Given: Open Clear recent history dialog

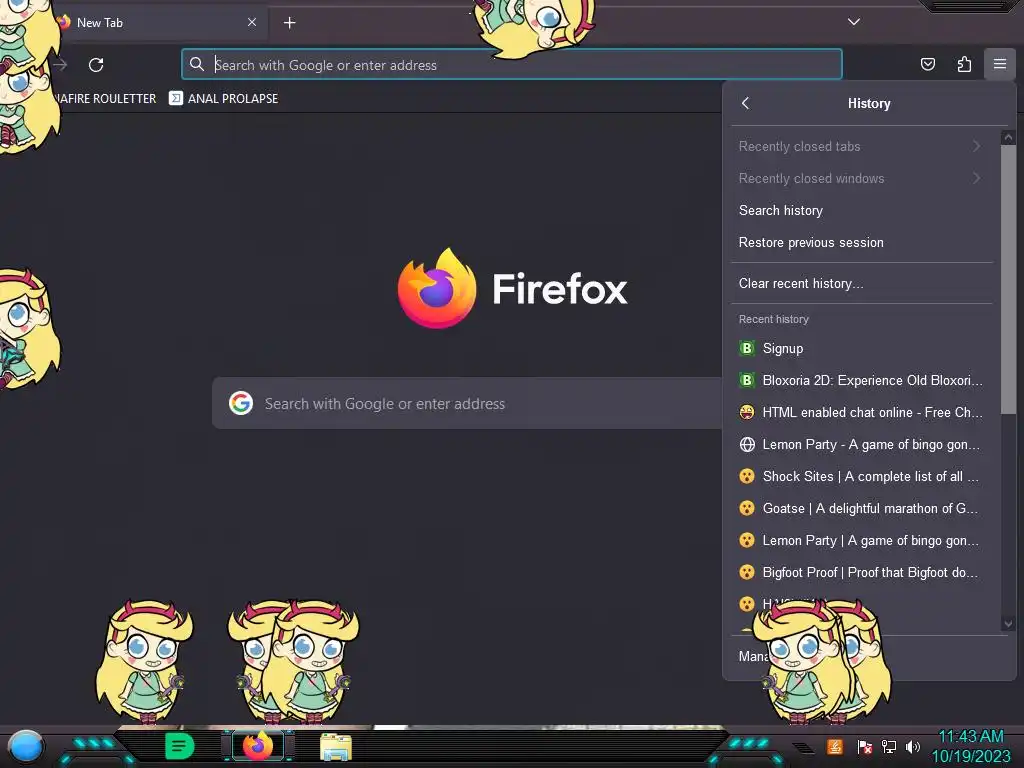Looking at the screenshot, I should coord(861,283).
